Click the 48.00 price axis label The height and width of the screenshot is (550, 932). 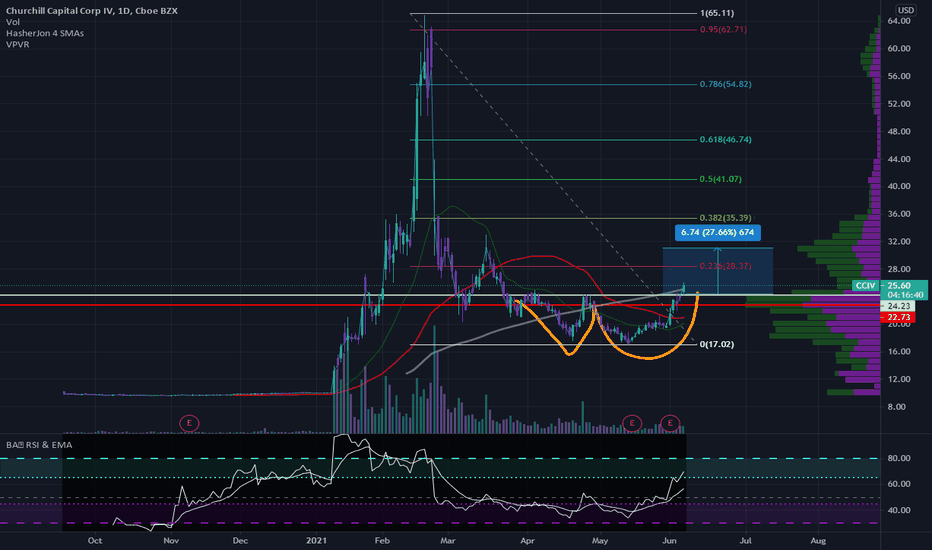899,131
